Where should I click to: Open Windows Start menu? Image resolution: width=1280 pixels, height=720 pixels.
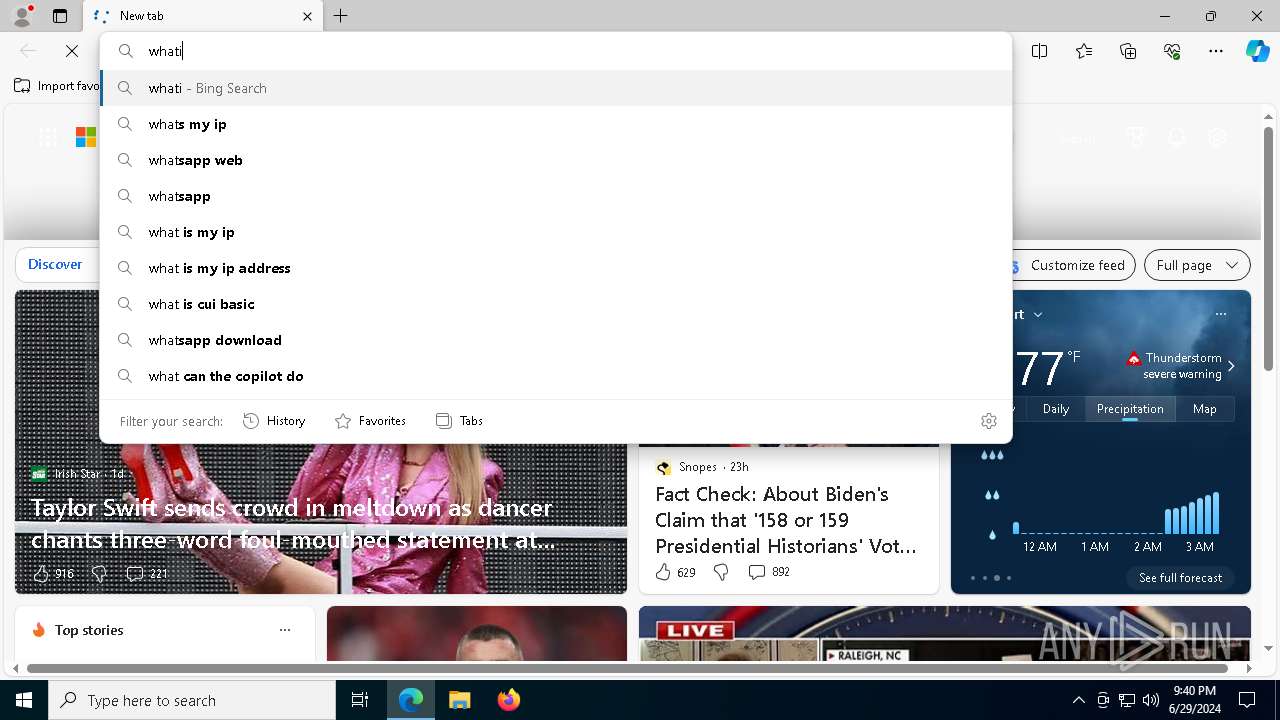click(24, 700)
